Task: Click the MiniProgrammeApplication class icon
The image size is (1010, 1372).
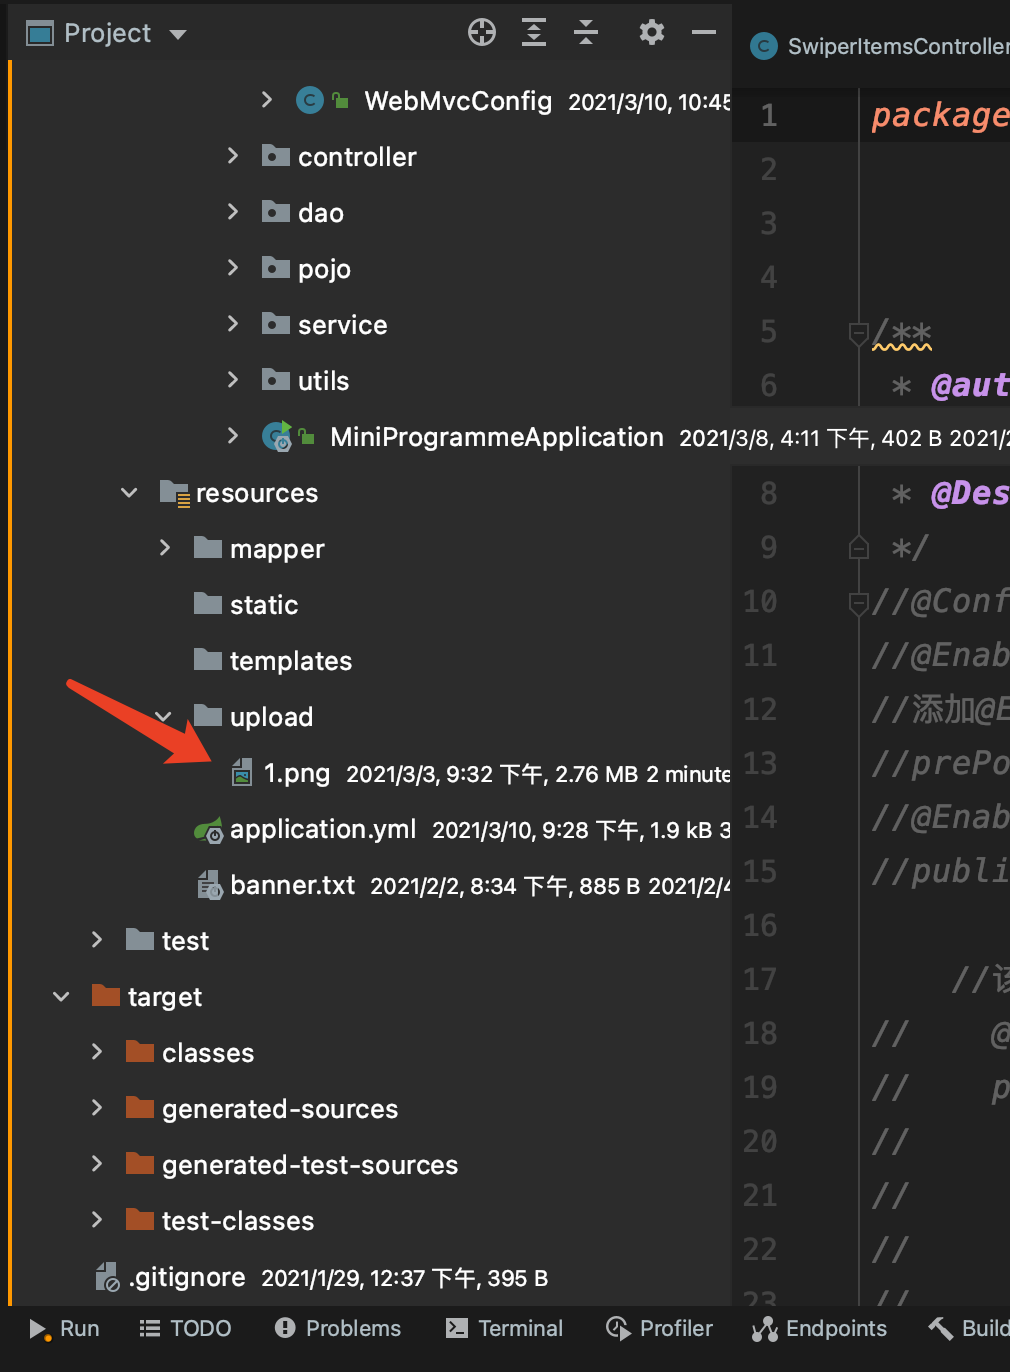Action: click(276, 437)
